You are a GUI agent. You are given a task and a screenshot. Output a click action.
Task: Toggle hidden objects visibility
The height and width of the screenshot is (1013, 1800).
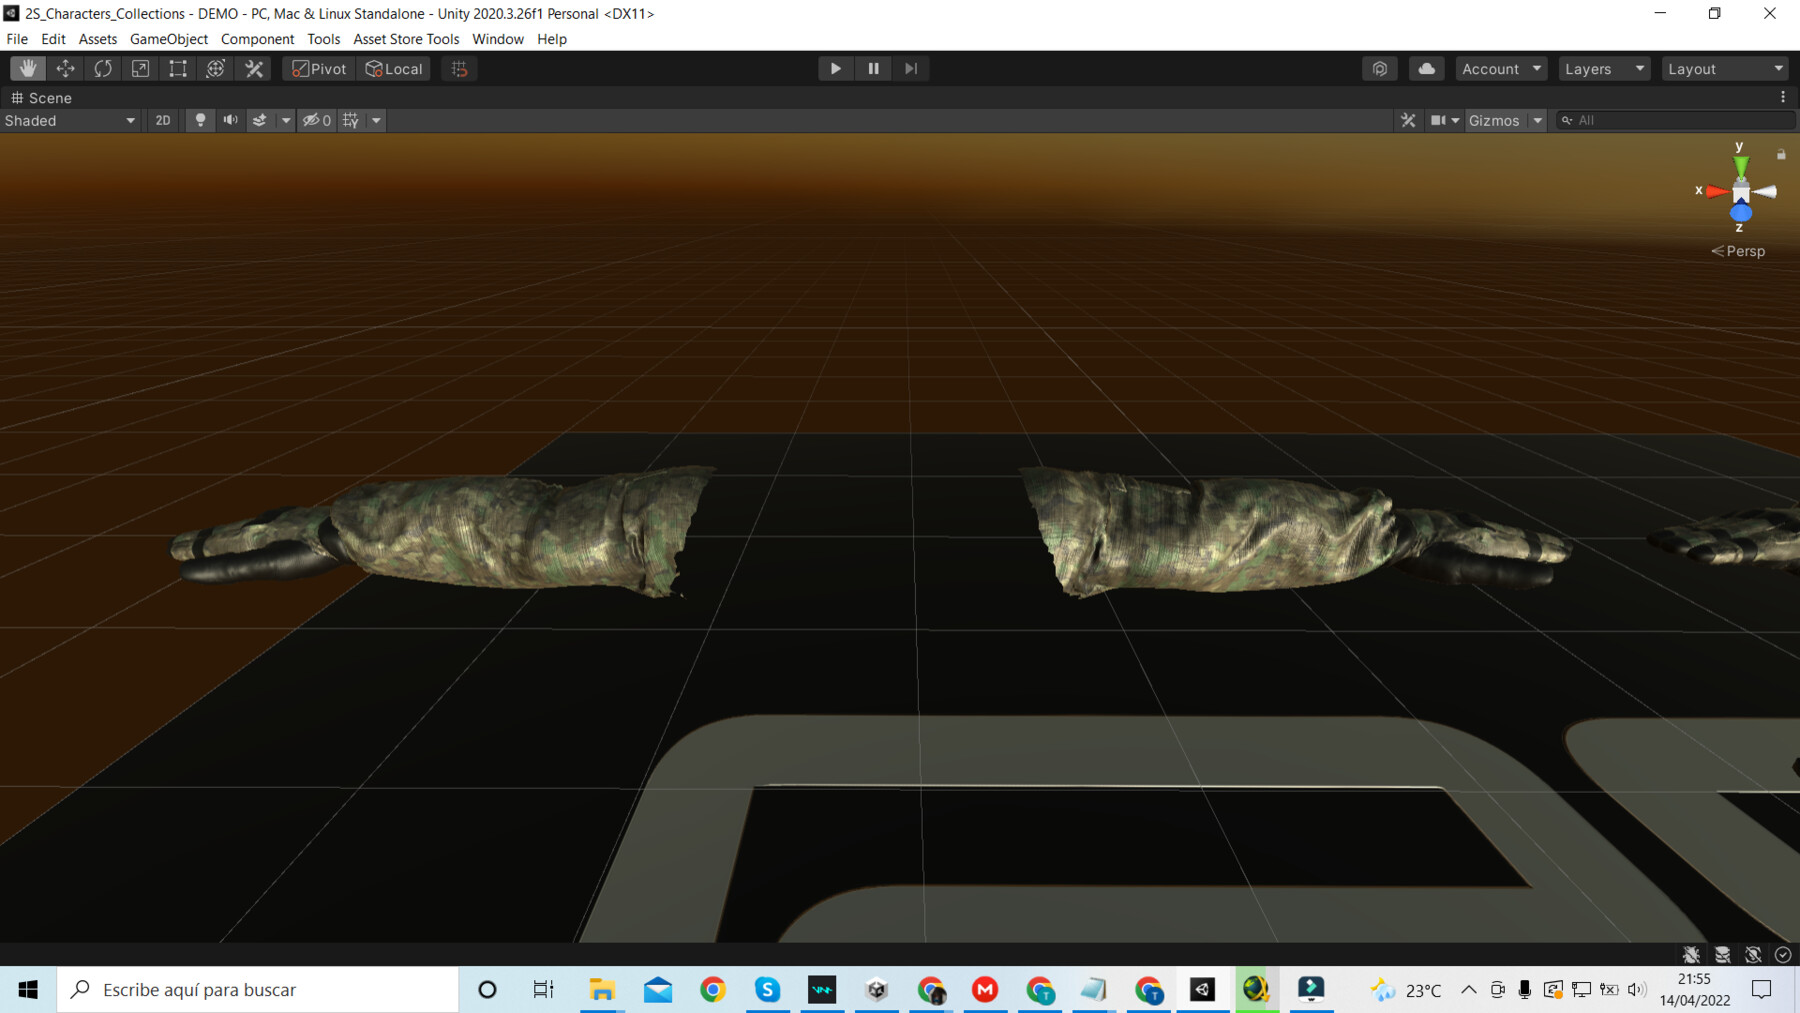coord(317,120)
